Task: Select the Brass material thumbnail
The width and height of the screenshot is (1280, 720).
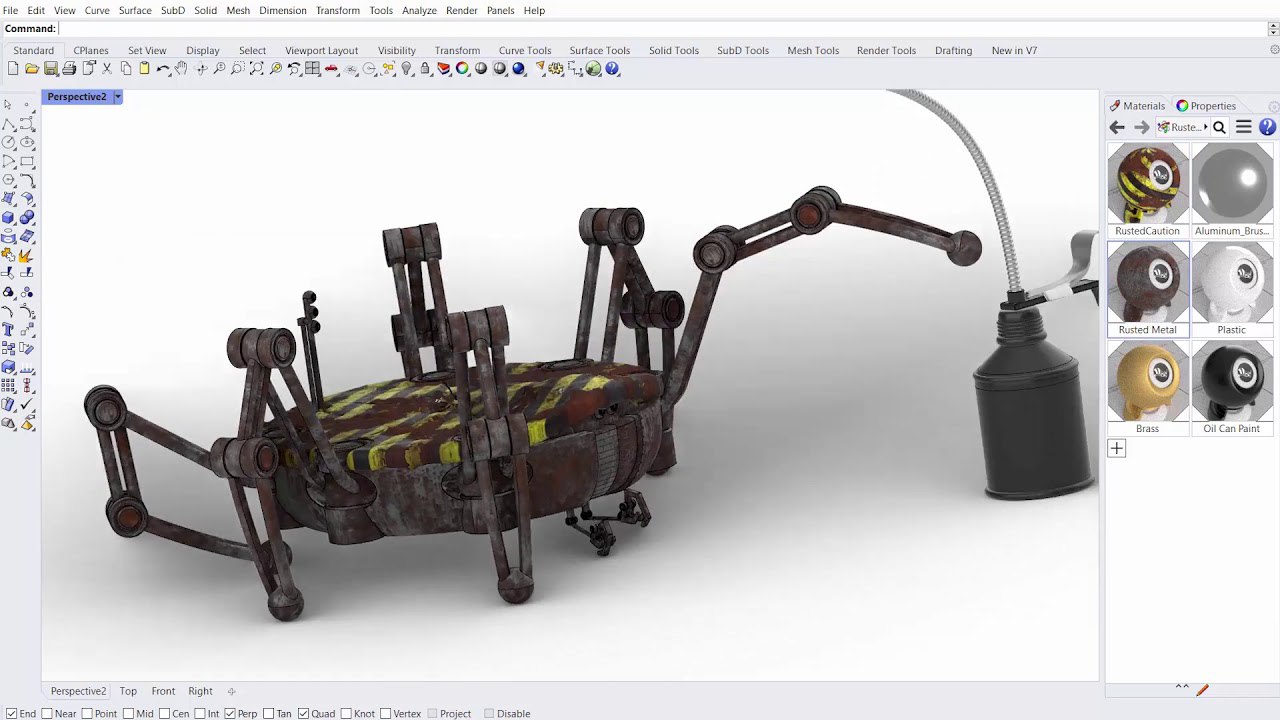Action: pyautogui.click(x=1148, y=382)
